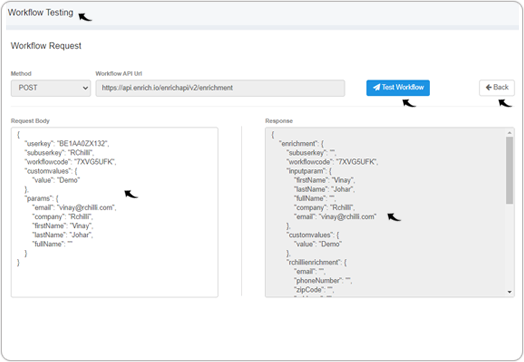
Task: Click the Method dropdown chevron arrow
Action: pyautogui.click(x=85, y=88)
